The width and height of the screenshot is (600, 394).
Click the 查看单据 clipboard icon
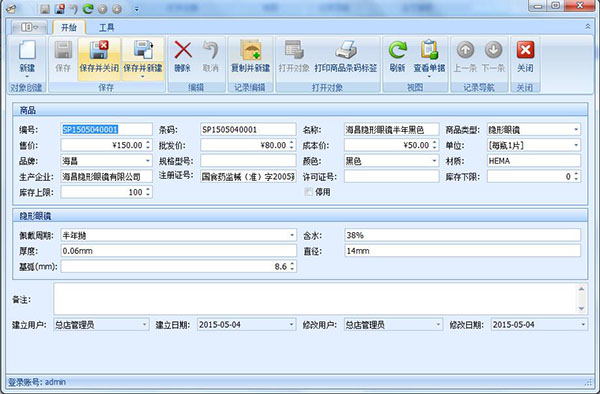pos(429,51)
